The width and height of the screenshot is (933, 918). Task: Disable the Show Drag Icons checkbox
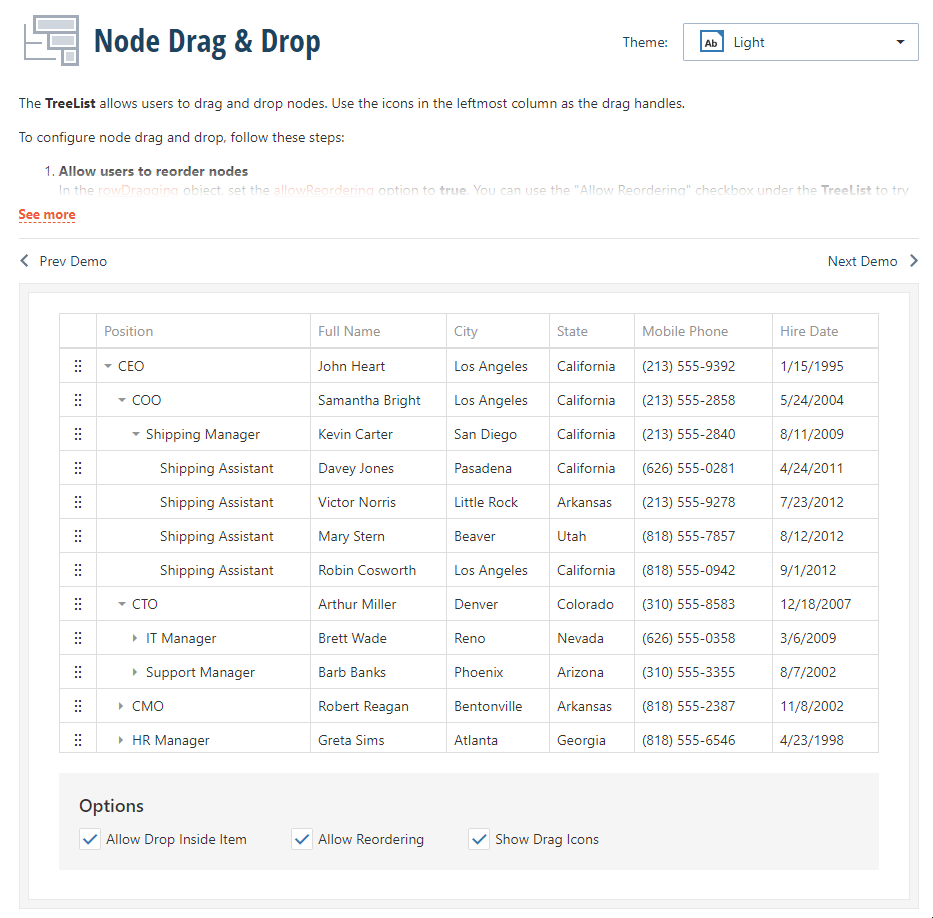(x=479, y=839)
